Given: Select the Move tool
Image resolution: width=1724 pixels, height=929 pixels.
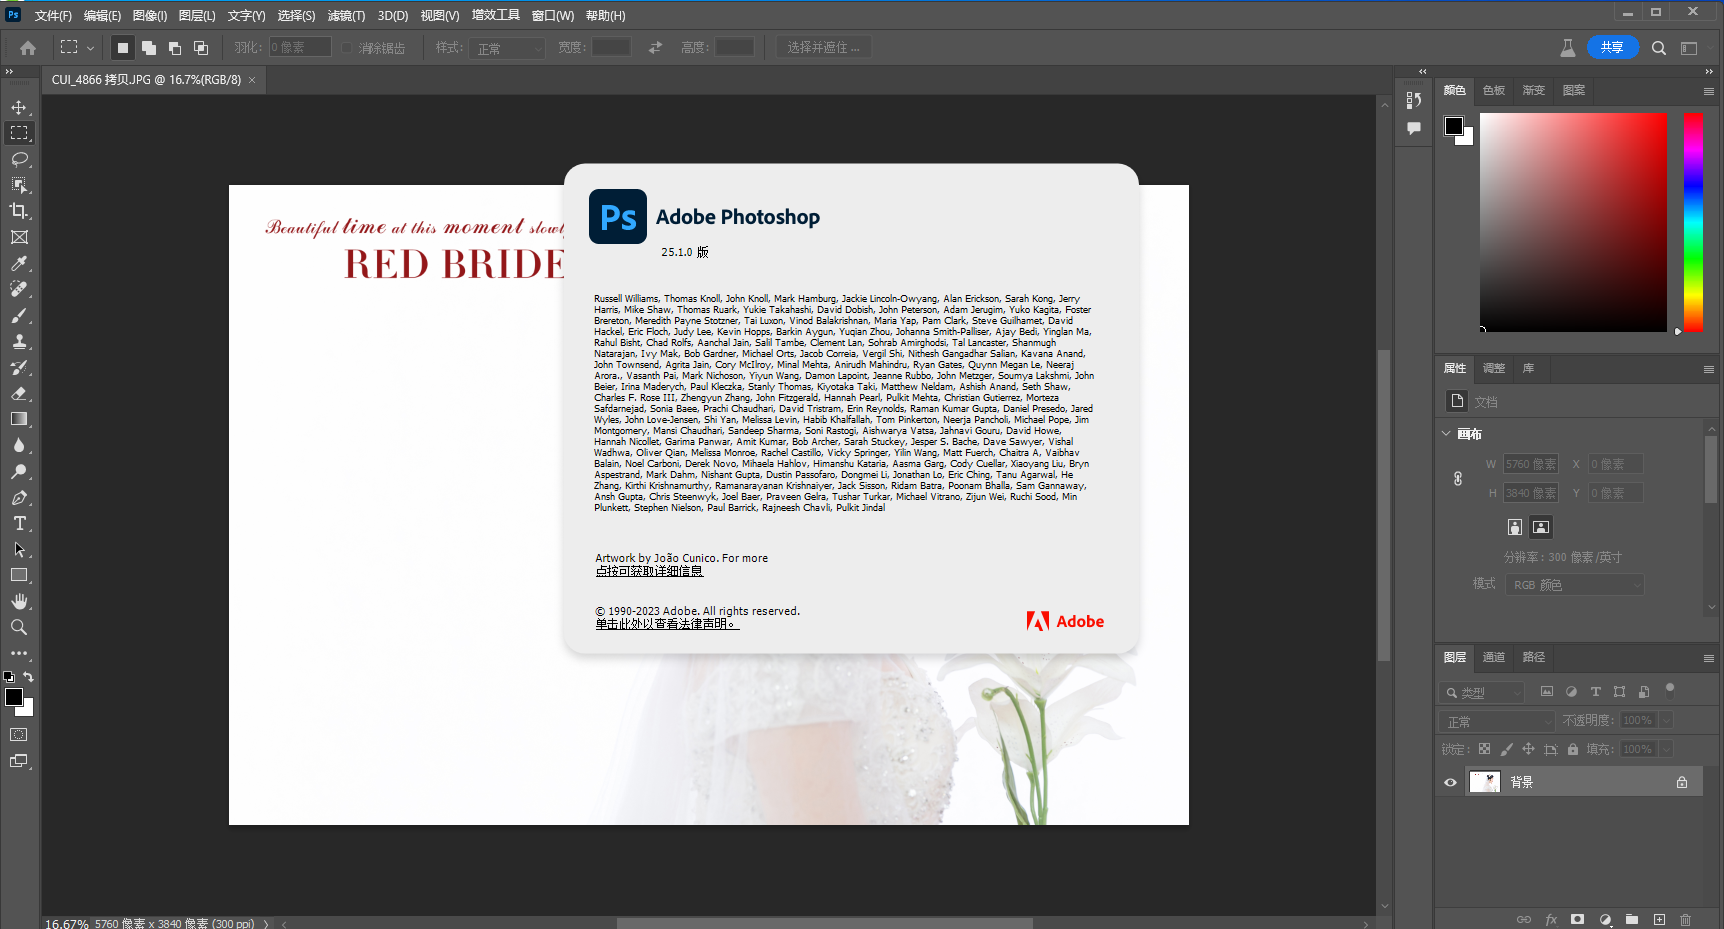Looking at the screenshot, I should click(x=19, y=107).
